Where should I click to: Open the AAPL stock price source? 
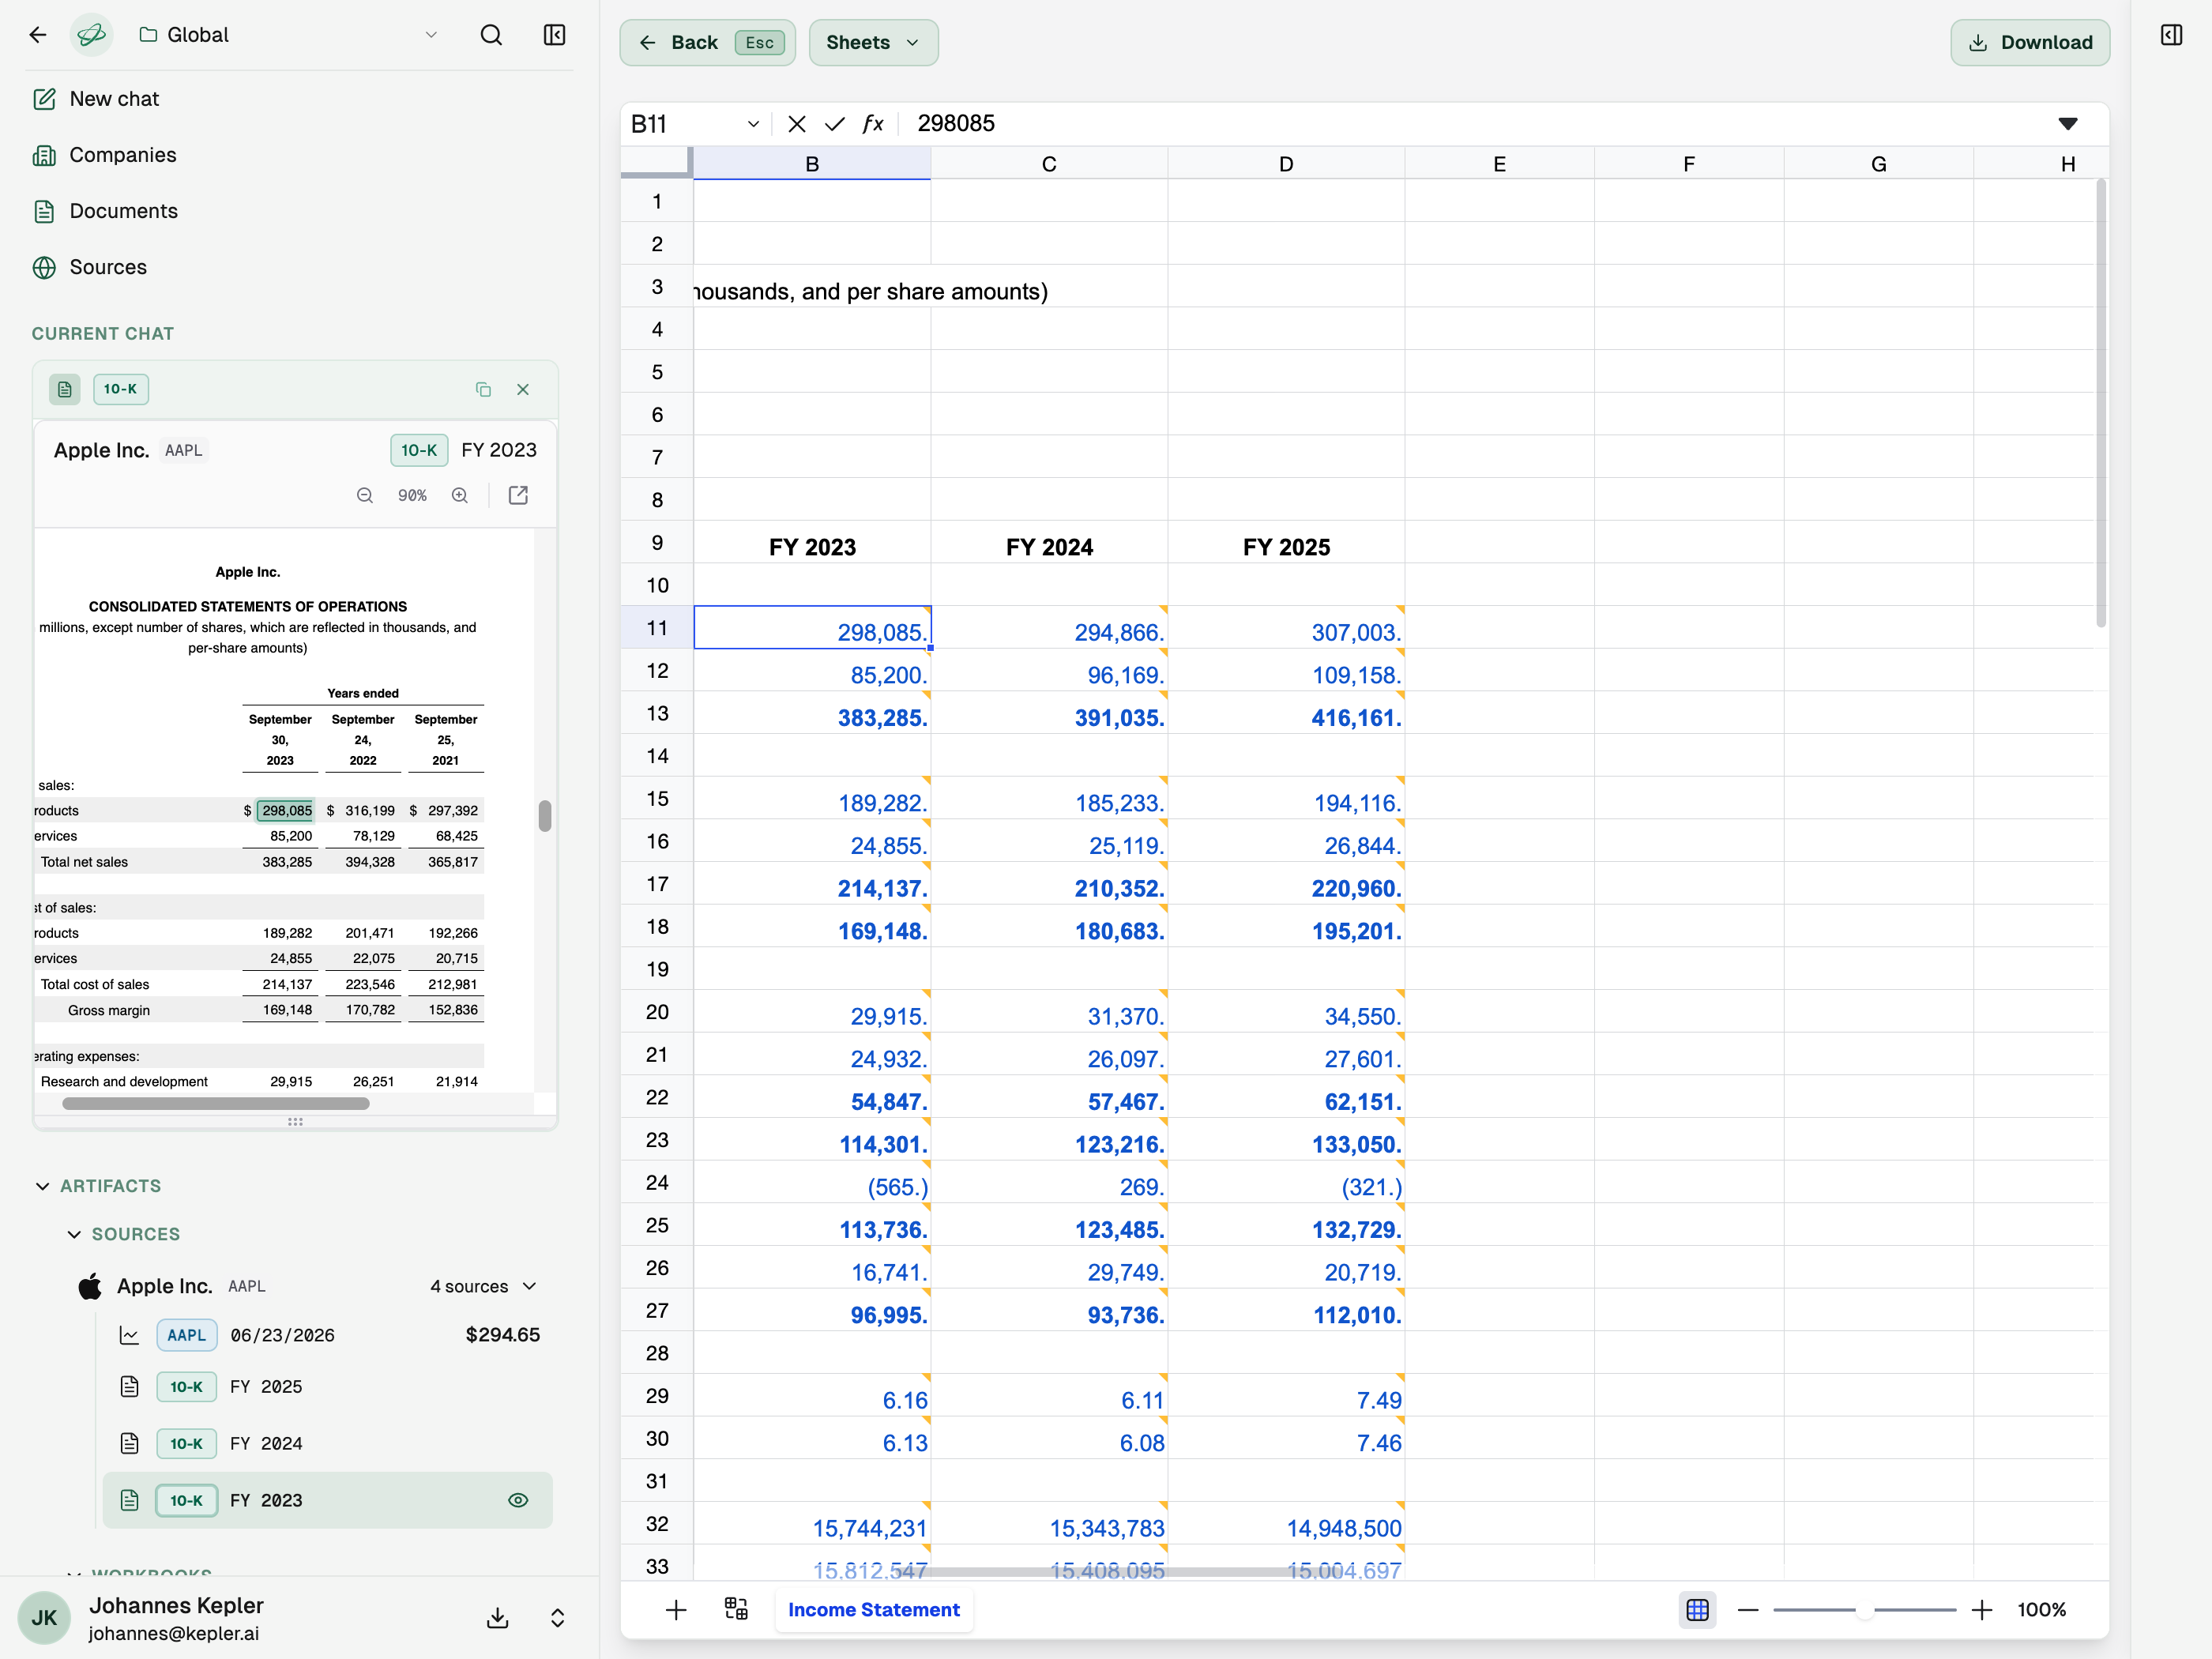tap(328, 1335)
